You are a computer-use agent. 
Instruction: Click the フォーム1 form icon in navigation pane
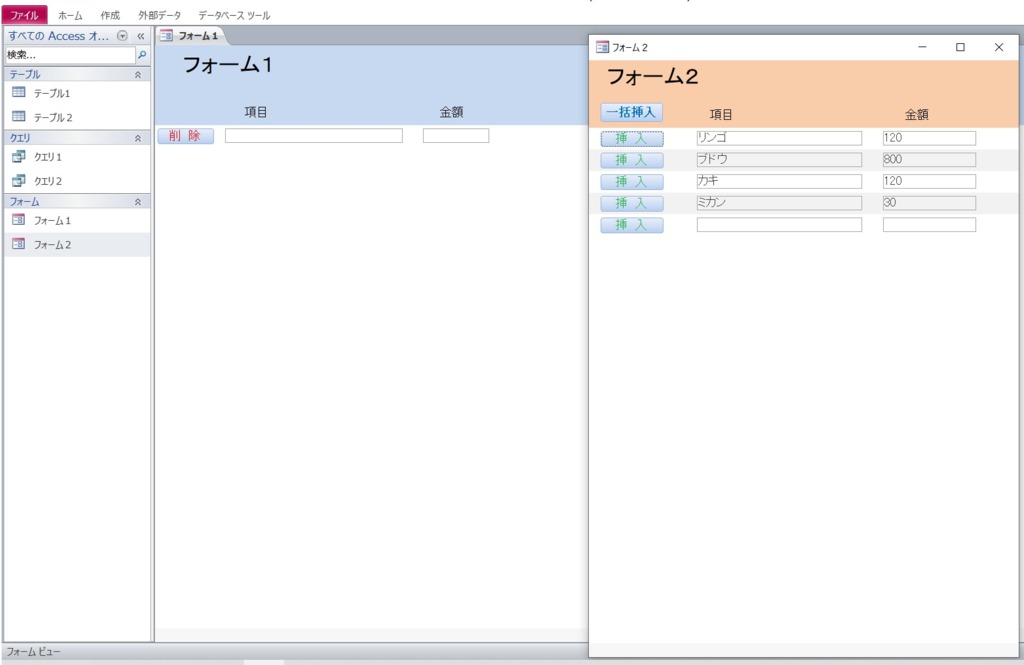(18, 220)
